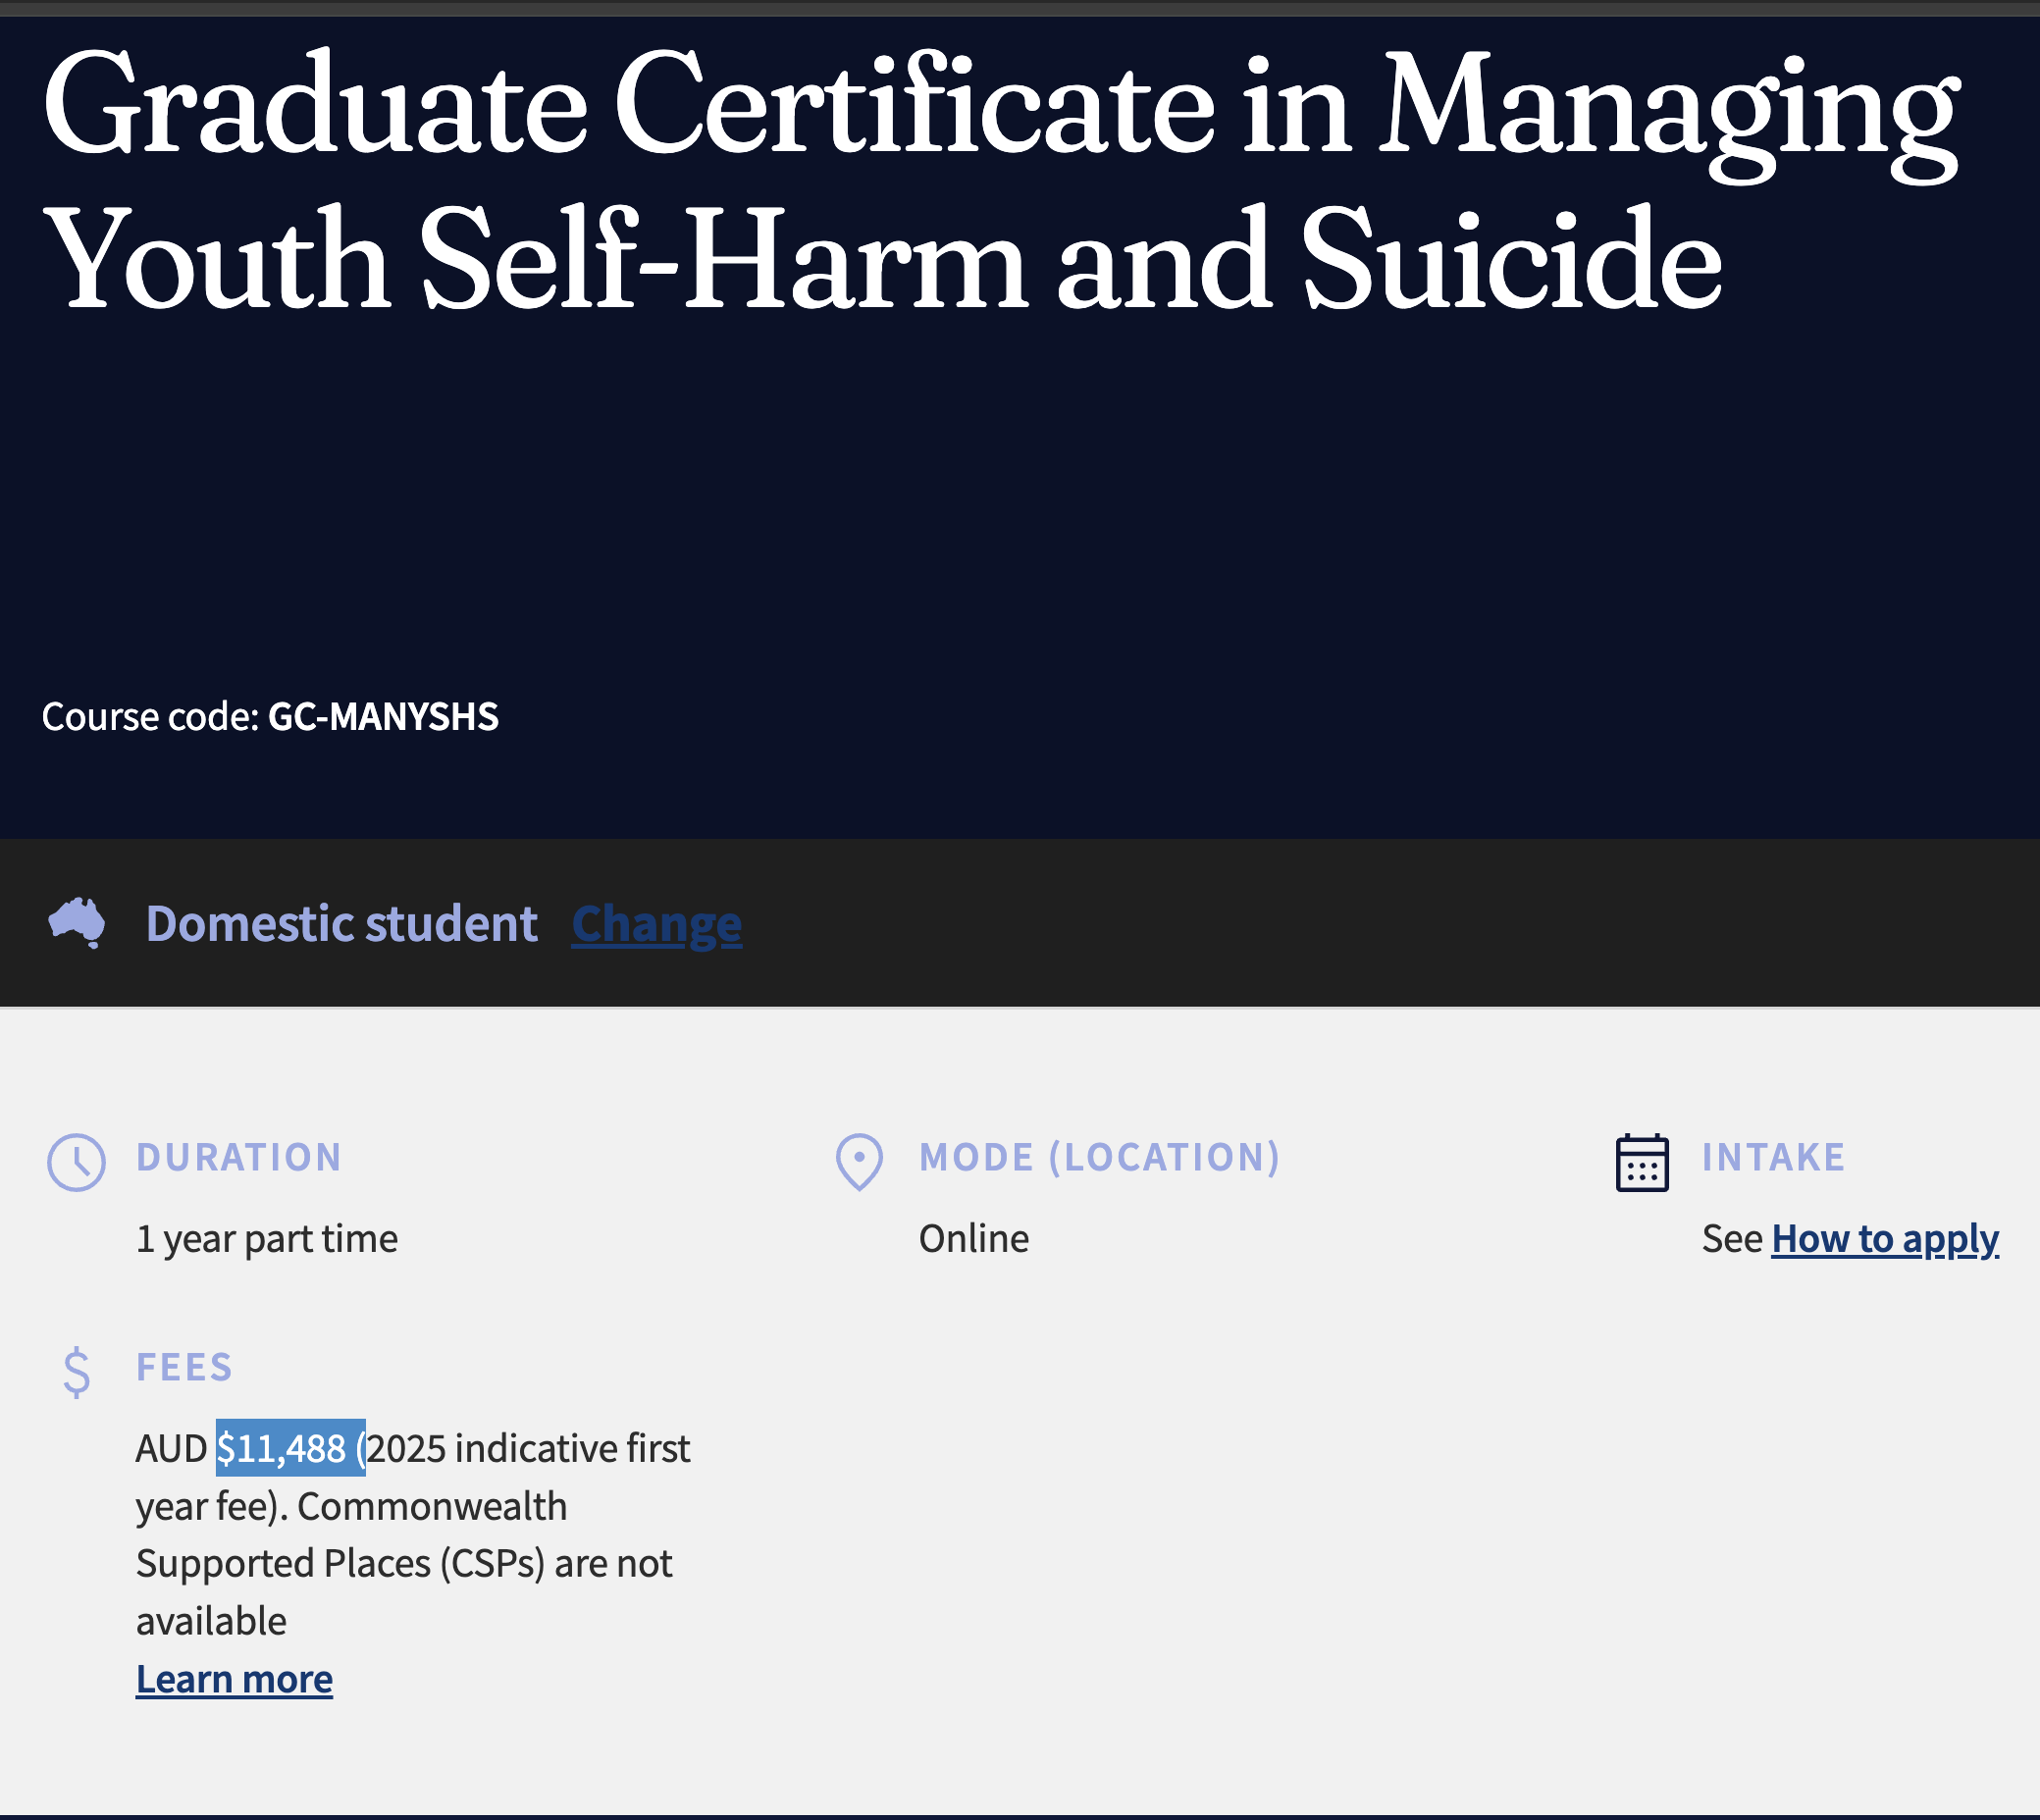Click the 'Course code:' label

point(151,717)
